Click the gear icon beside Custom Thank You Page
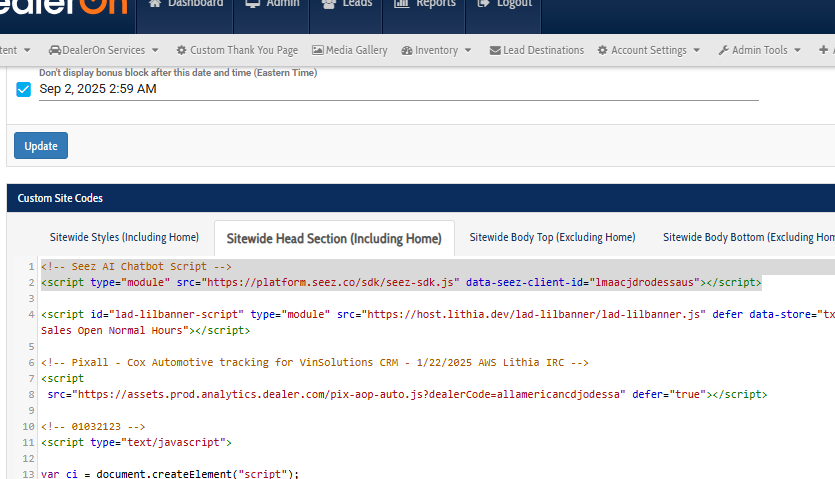 tap(182, 50)
